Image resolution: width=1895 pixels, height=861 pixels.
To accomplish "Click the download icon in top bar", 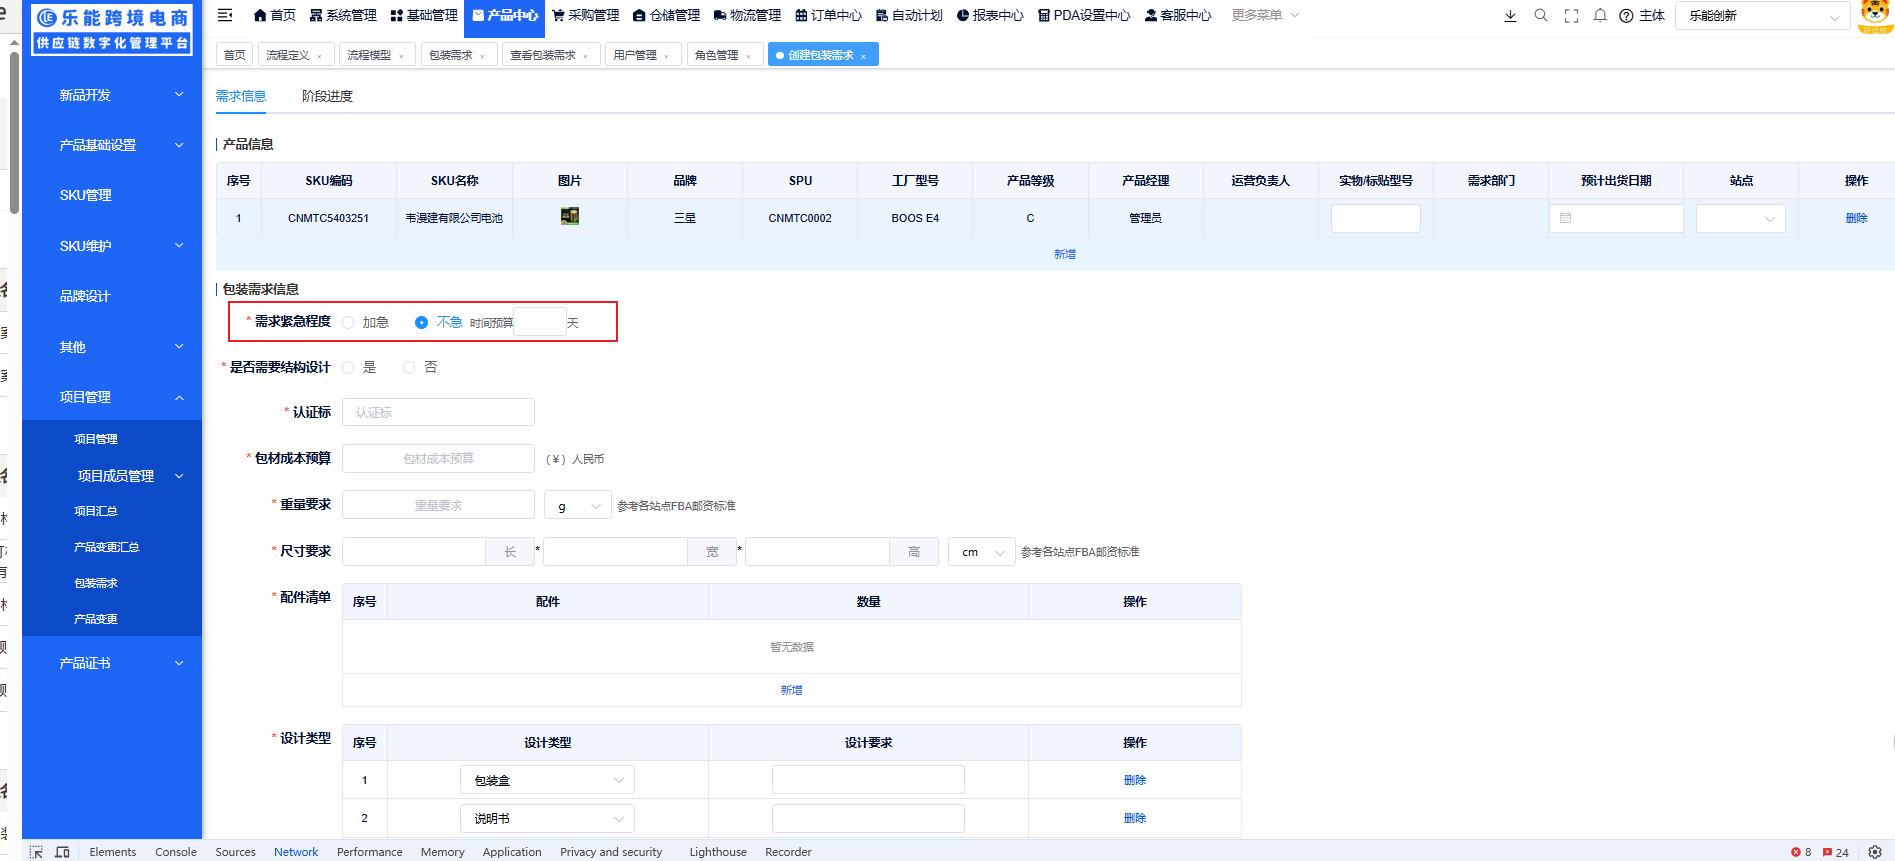I will point(1510,15).
